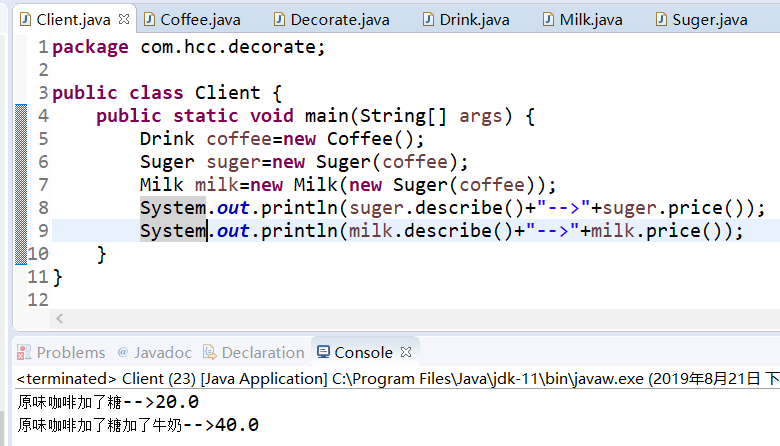Click the Problems view icon

[x=23, y=352]
